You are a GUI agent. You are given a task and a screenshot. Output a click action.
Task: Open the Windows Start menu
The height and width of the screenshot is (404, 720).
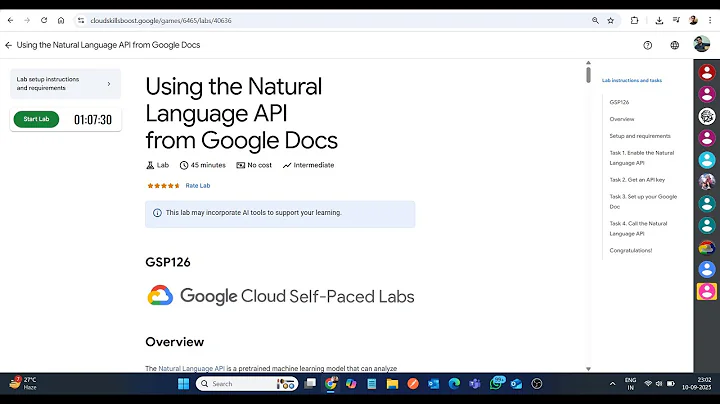183,384
